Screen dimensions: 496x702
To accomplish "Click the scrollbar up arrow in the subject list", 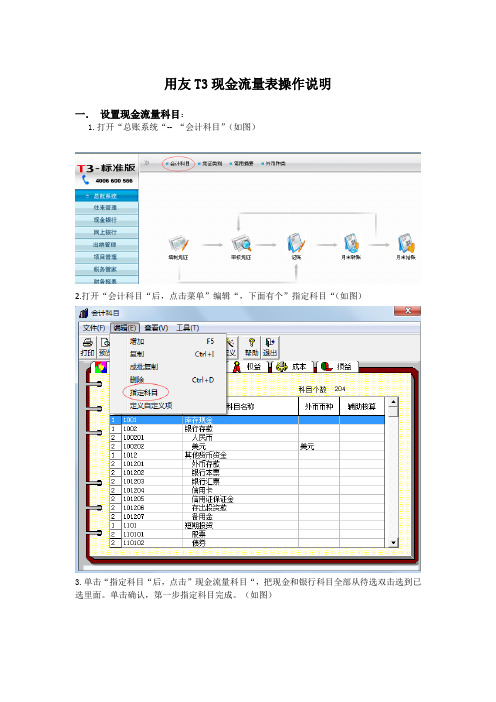I will (x=393, y=402).
